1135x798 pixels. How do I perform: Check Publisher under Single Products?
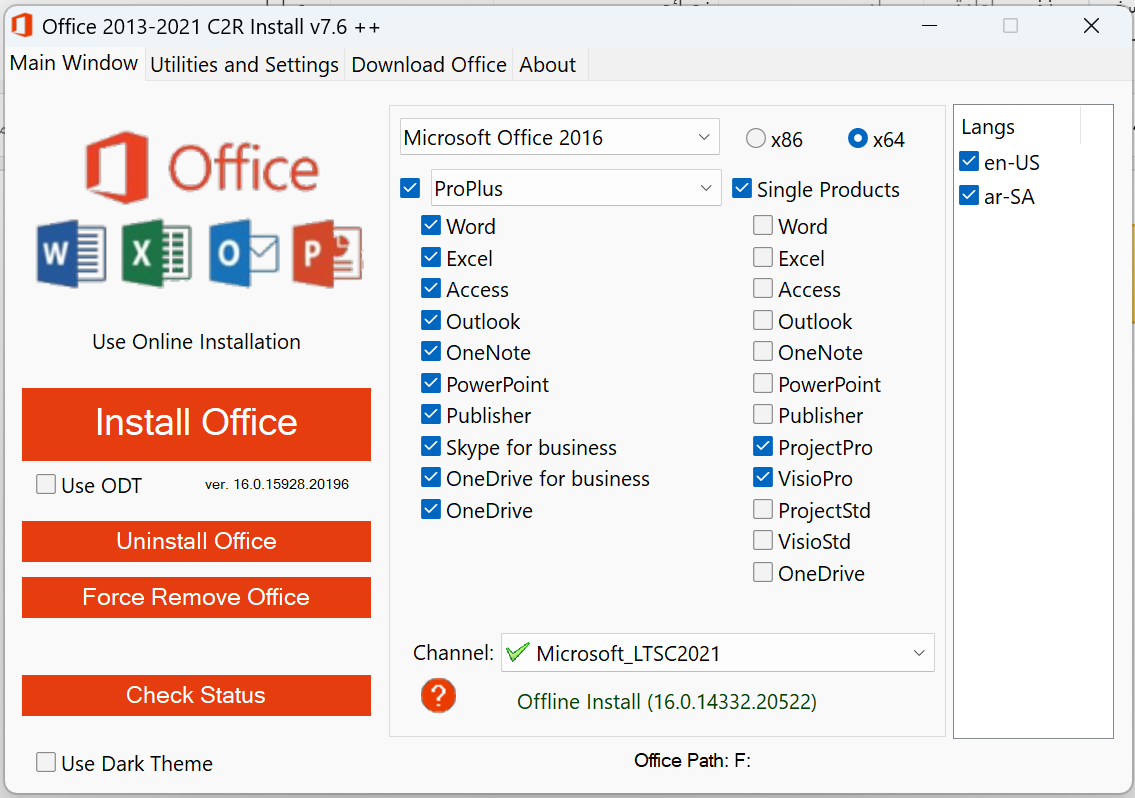(763, 414)
